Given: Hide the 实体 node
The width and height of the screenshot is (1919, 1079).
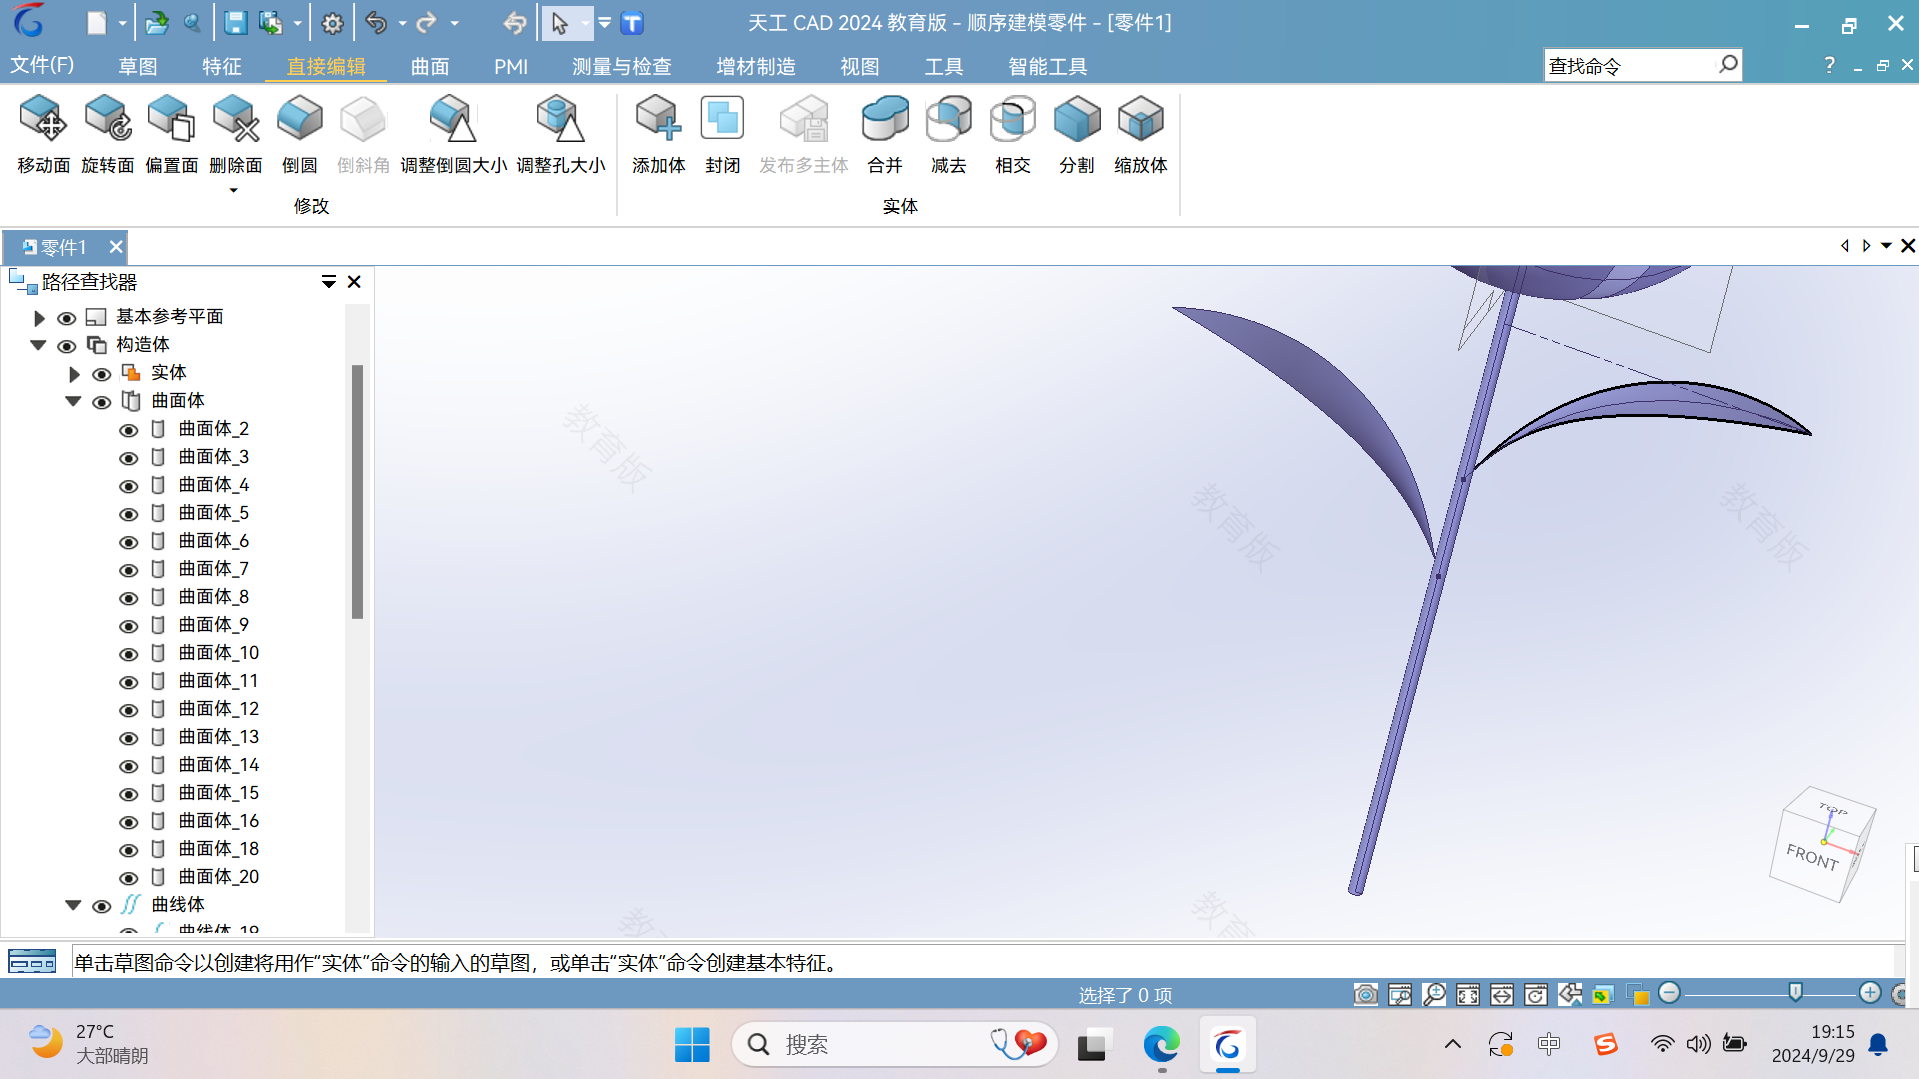Looking at the screenshot, I should [x=101, y=374].
